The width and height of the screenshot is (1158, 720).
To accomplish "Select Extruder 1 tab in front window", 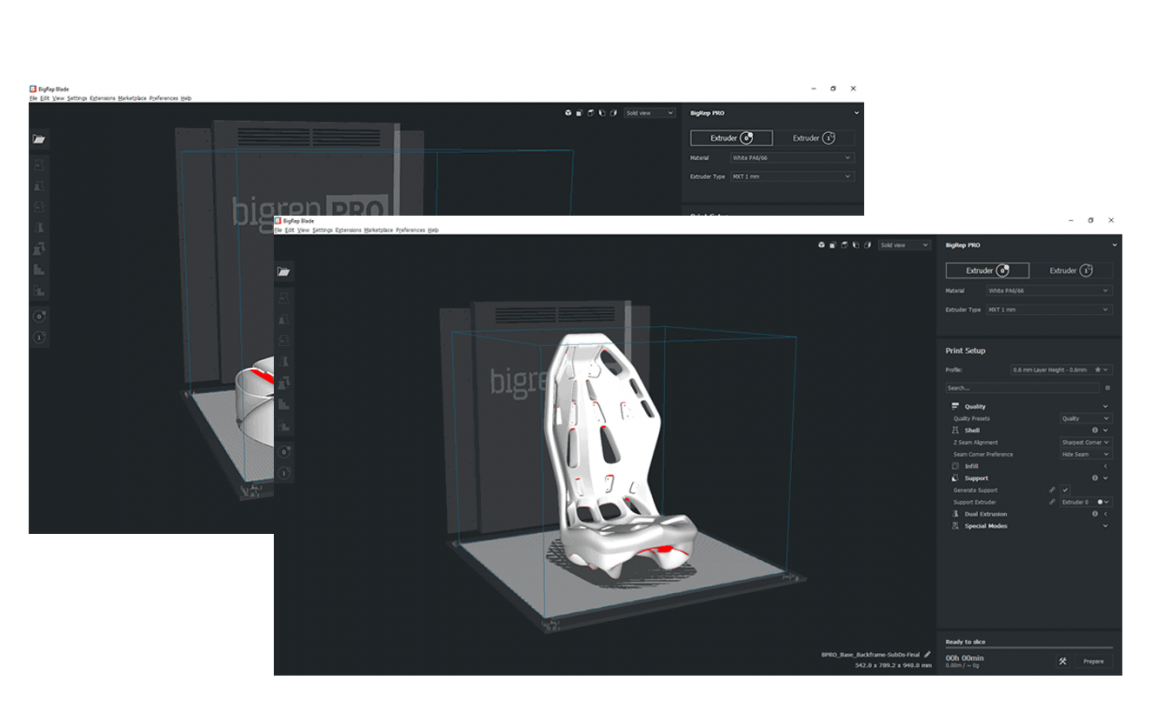I will coord(1070,270).
